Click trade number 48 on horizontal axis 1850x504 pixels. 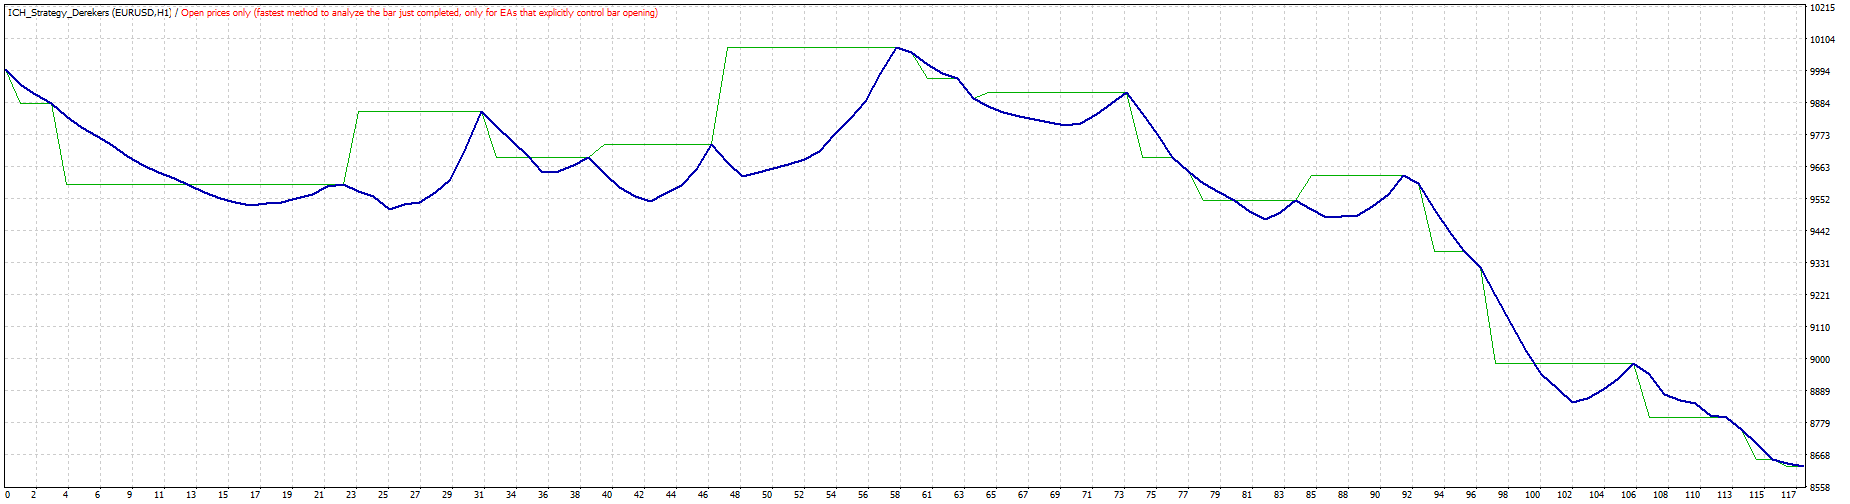[735, 495]
